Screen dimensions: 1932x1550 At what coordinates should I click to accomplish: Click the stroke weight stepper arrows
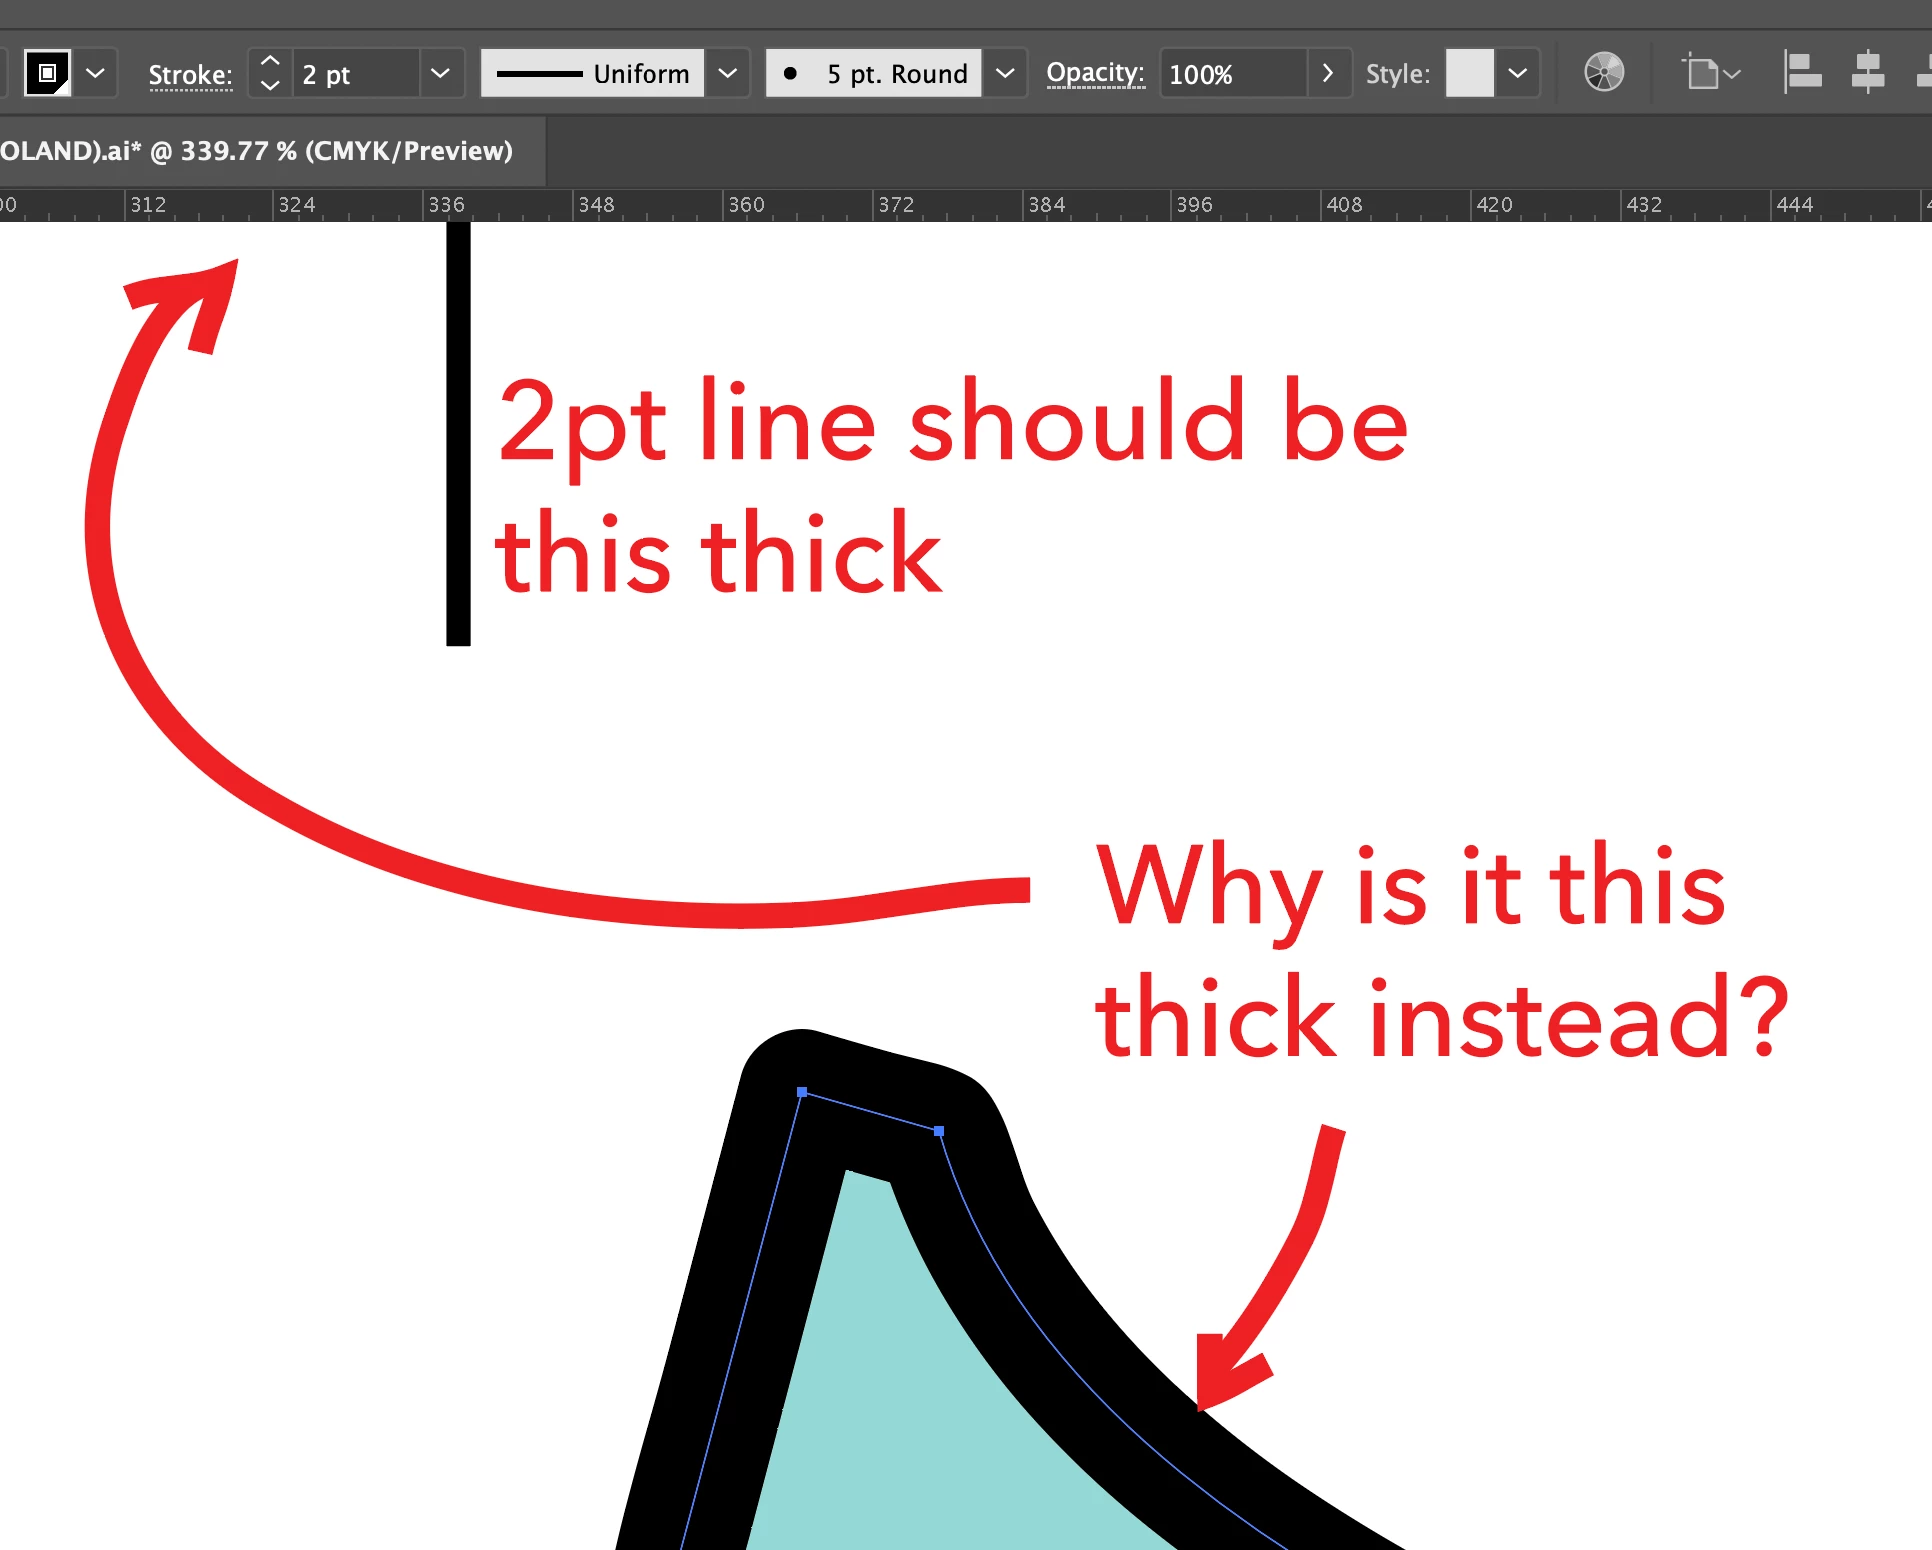pos(269,73)
